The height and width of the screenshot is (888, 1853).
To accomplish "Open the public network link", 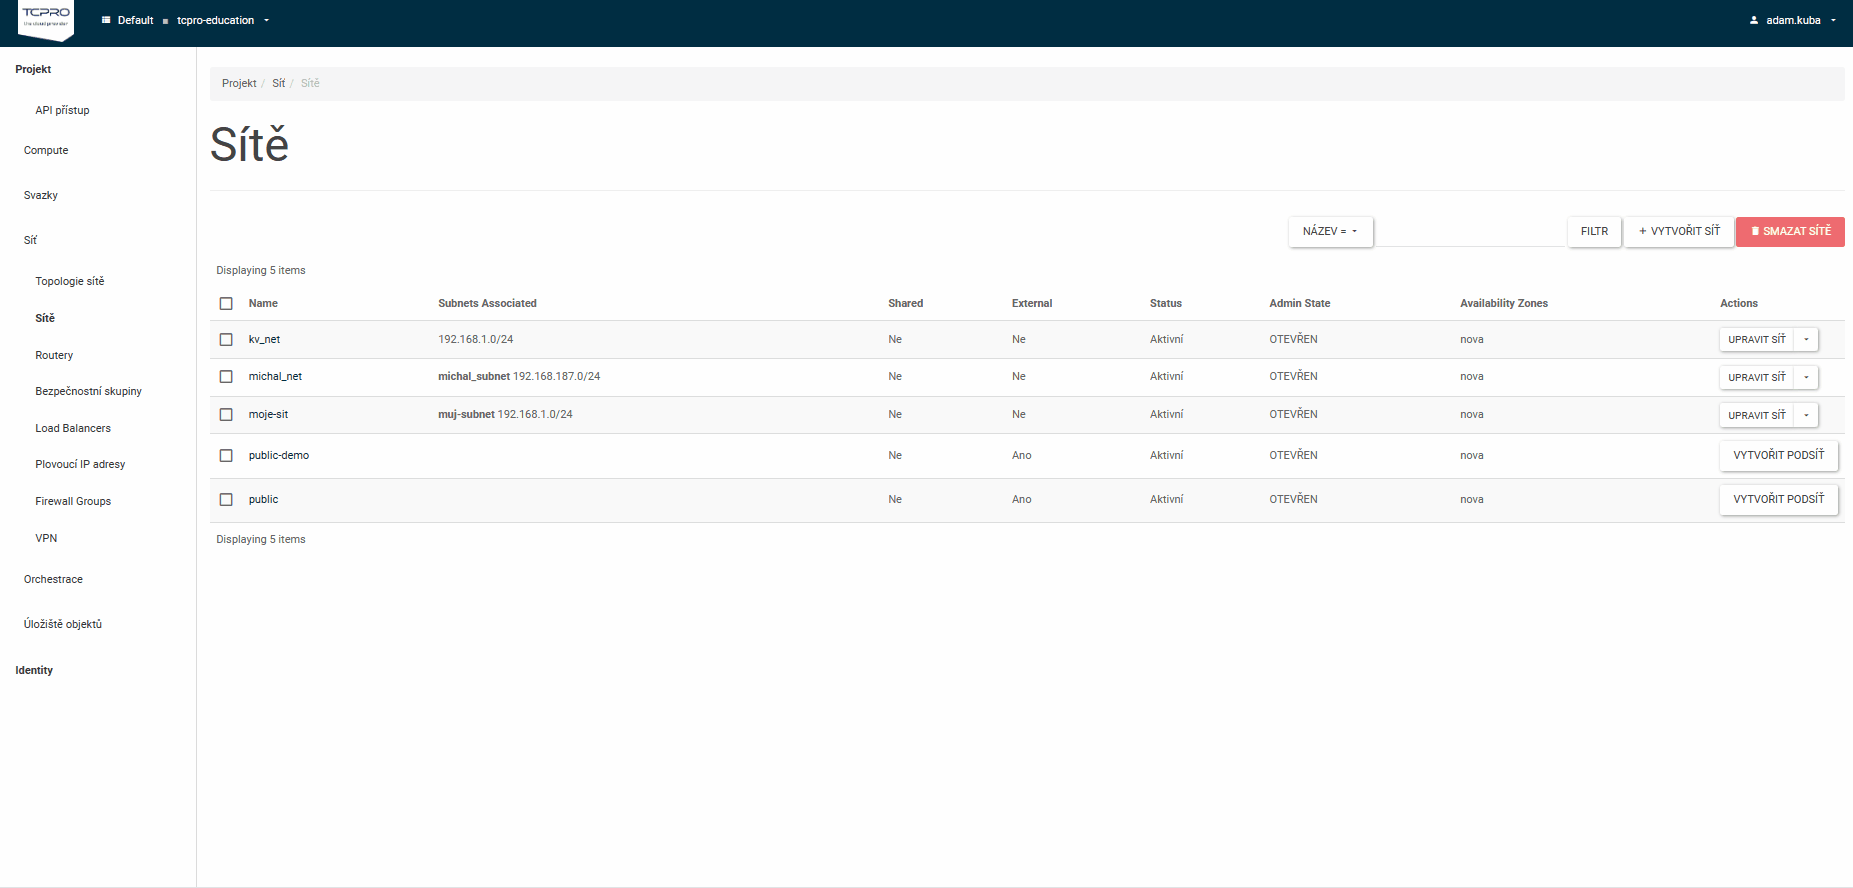I will pyautogui.click(x=263, y=499).
